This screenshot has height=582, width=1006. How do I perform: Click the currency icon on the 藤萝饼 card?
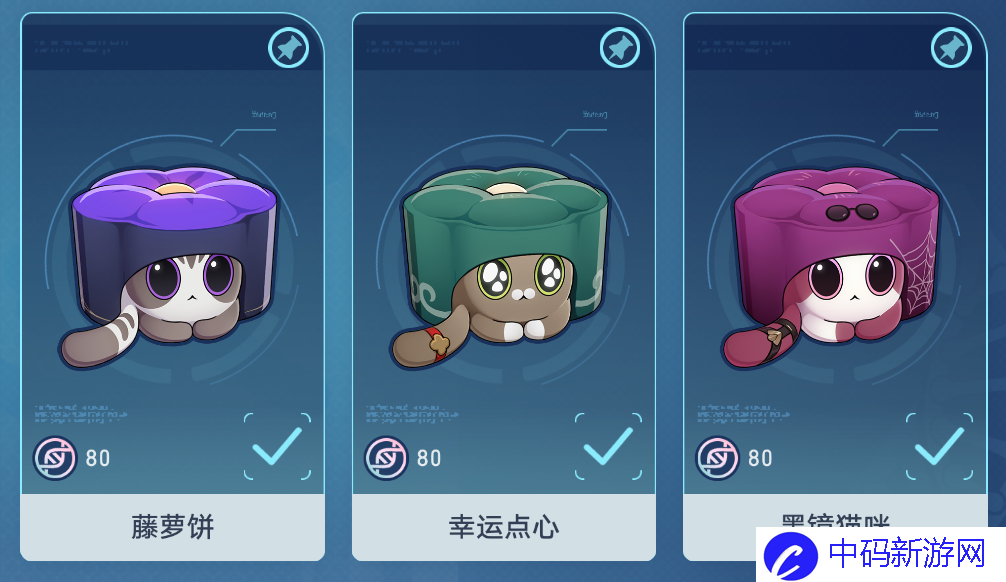(55, 458)
